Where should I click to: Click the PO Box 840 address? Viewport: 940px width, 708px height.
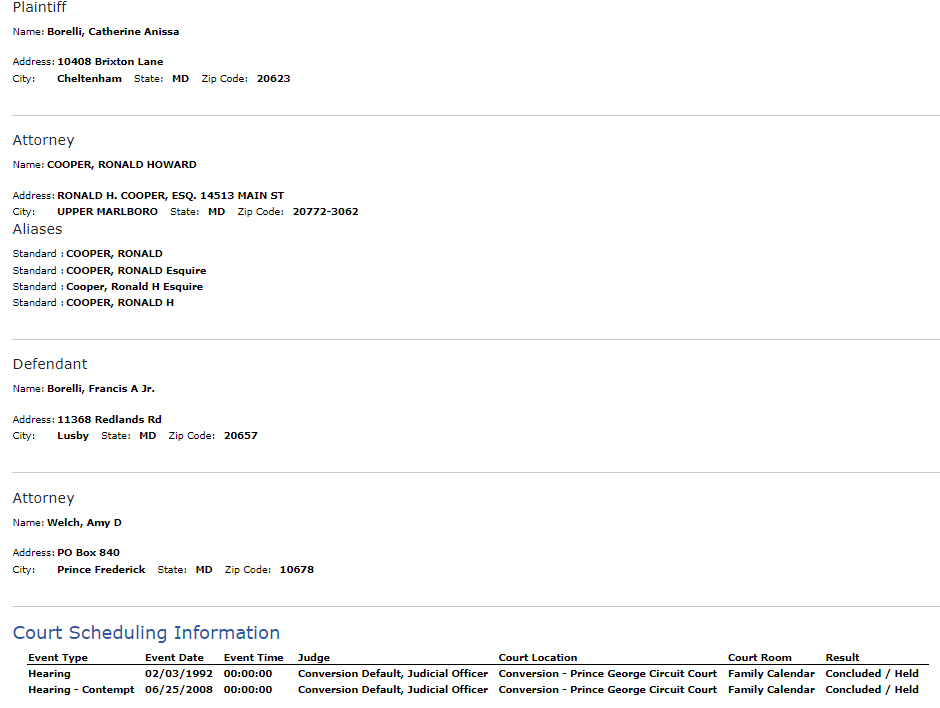coord(89,553)
